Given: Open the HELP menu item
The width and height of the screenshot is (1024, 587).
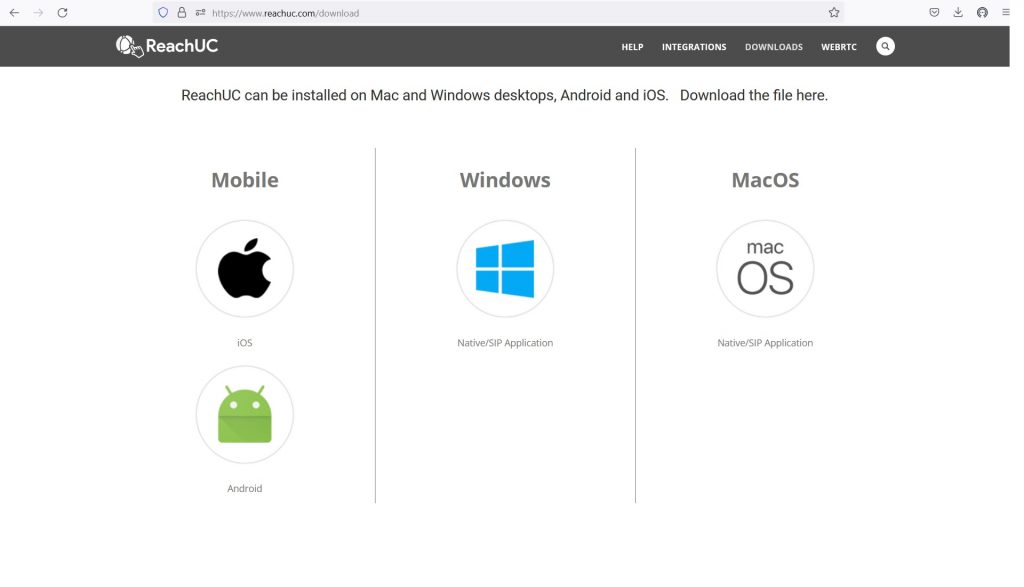Looking at the screenshot, I should pyautogui.click(x=632, y=47).
